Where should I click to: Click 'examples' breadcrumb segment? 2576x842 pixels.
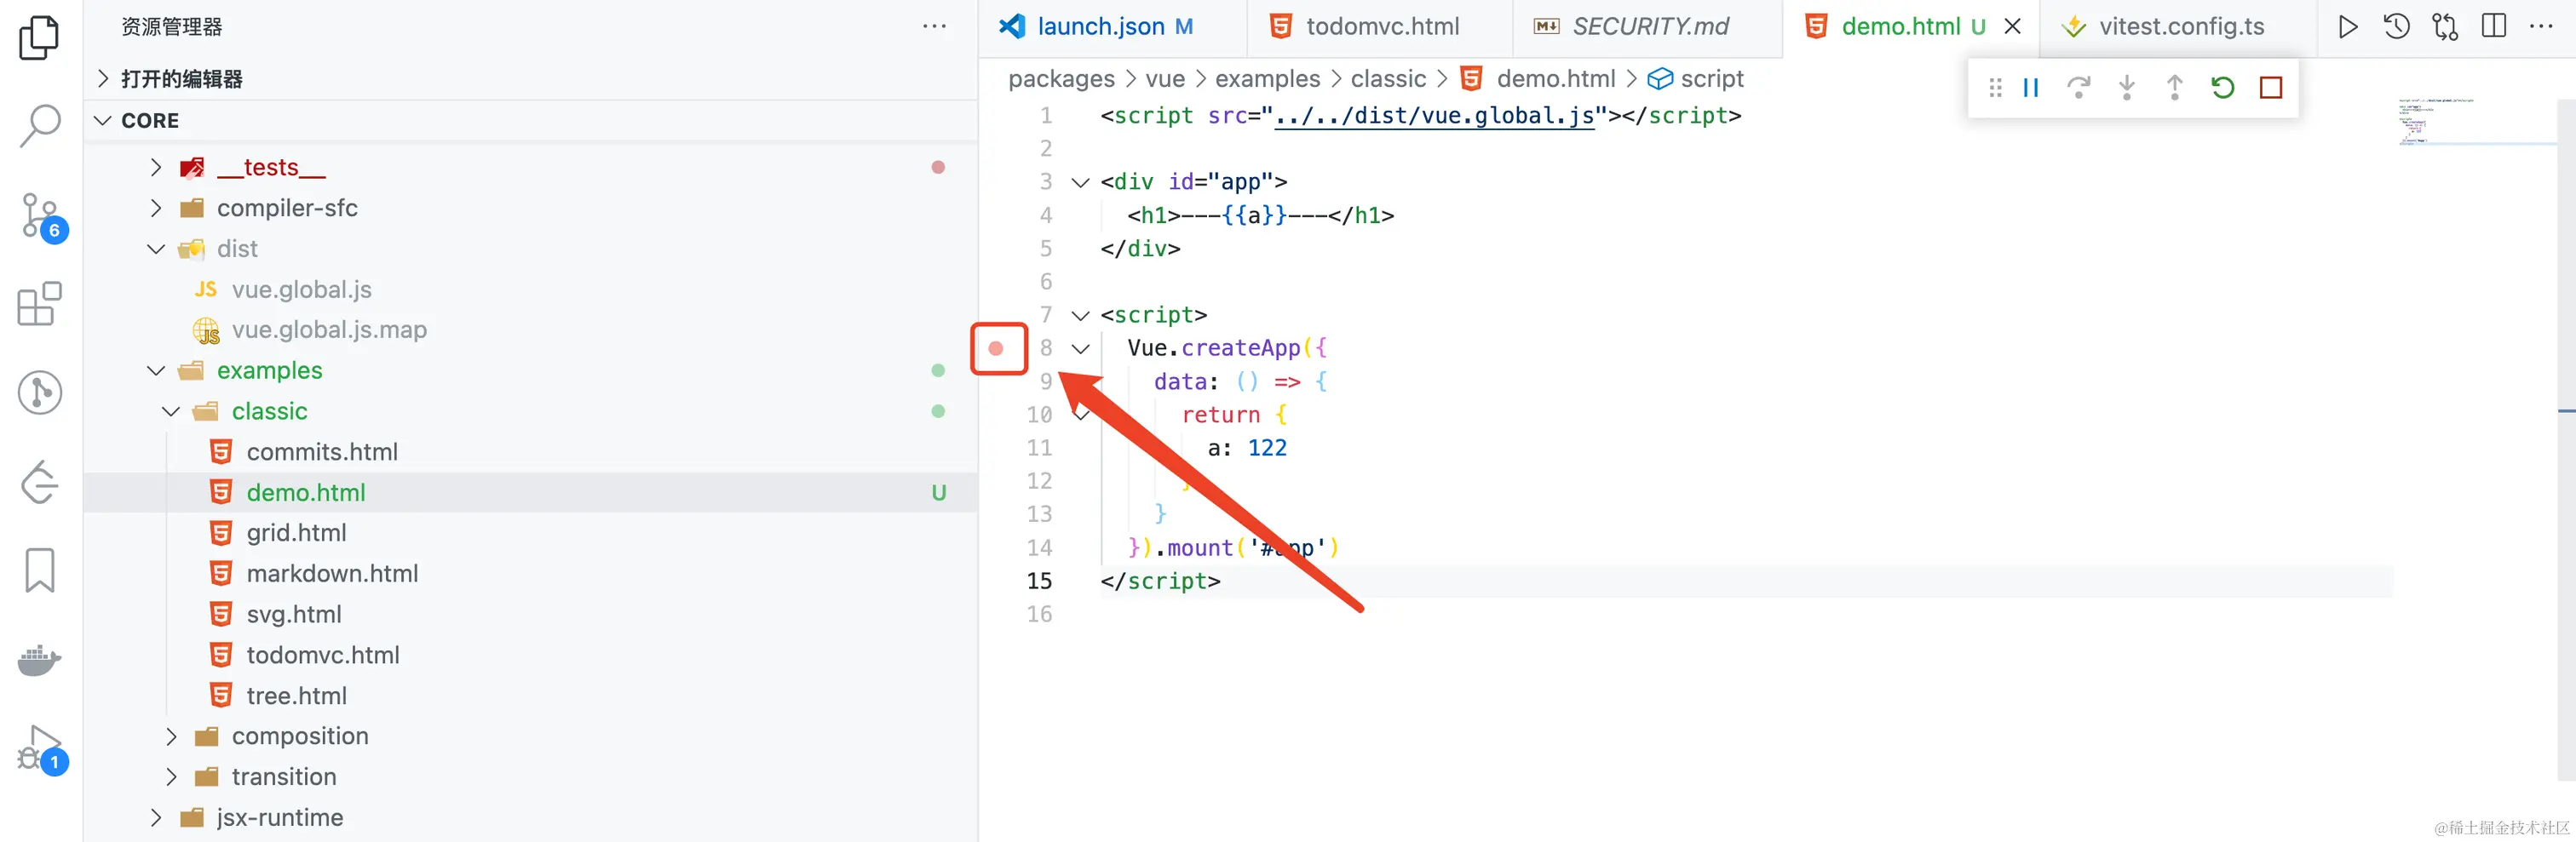pyautogui.click(x=1267, y=79)
